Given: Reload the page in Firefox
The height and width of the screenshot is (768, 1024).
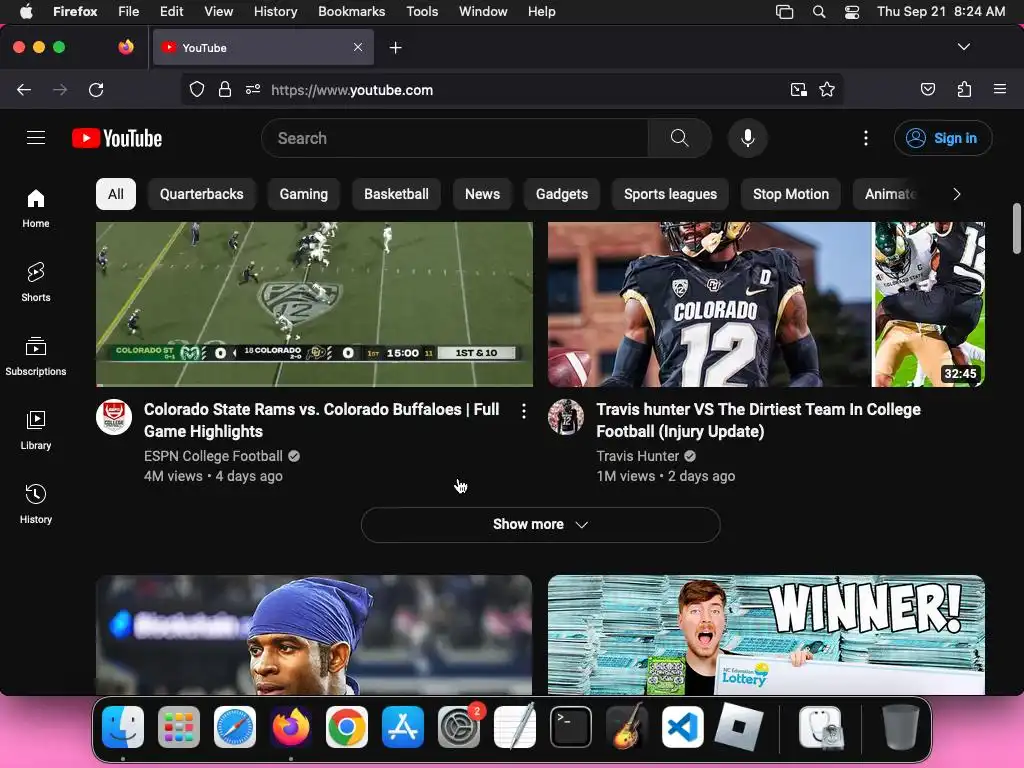Looking at the screenshot, I should (96, 89).
